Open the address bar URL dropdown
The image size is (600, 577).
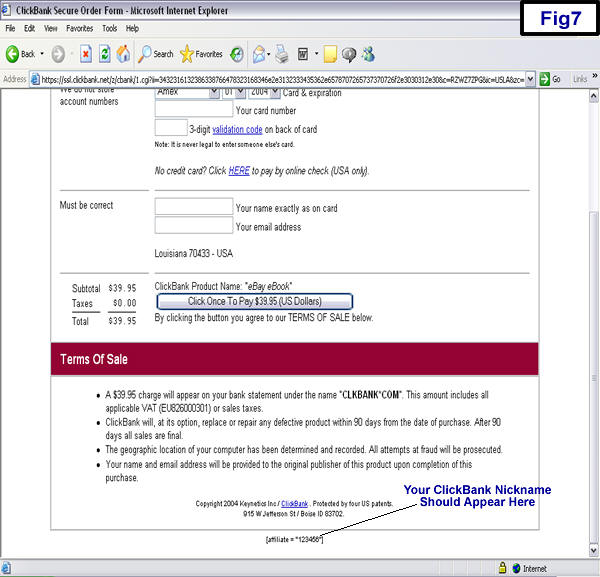click(x=530, y=79)
